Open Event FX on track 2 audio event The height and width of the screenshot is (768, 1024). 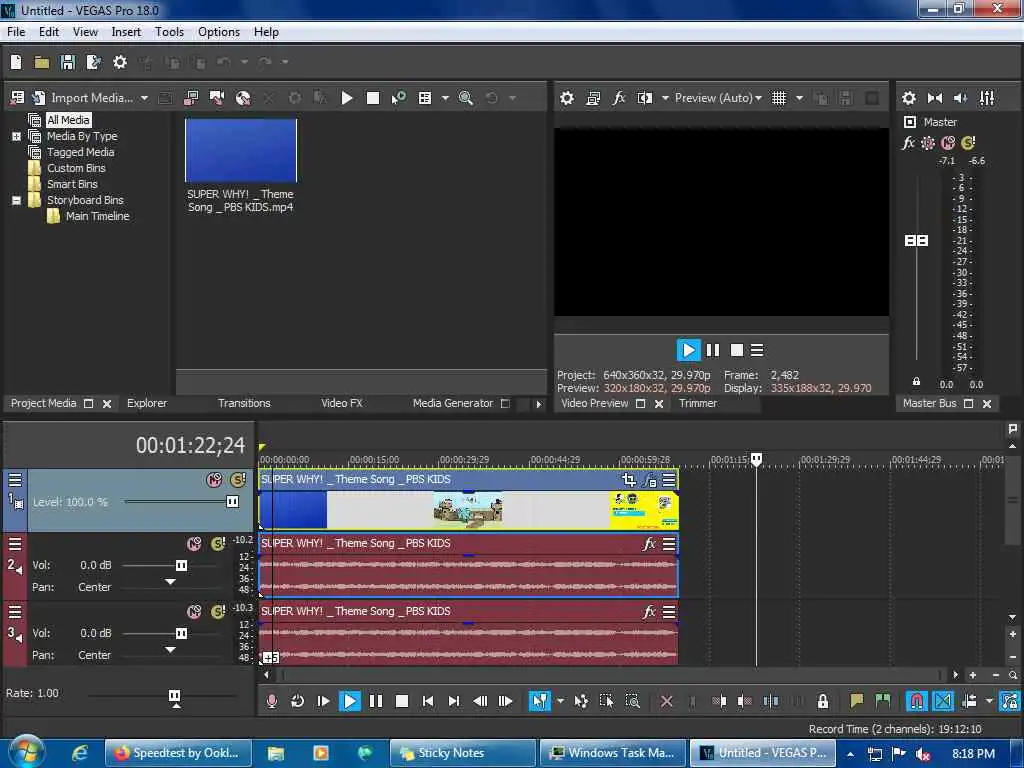[648, 543]
